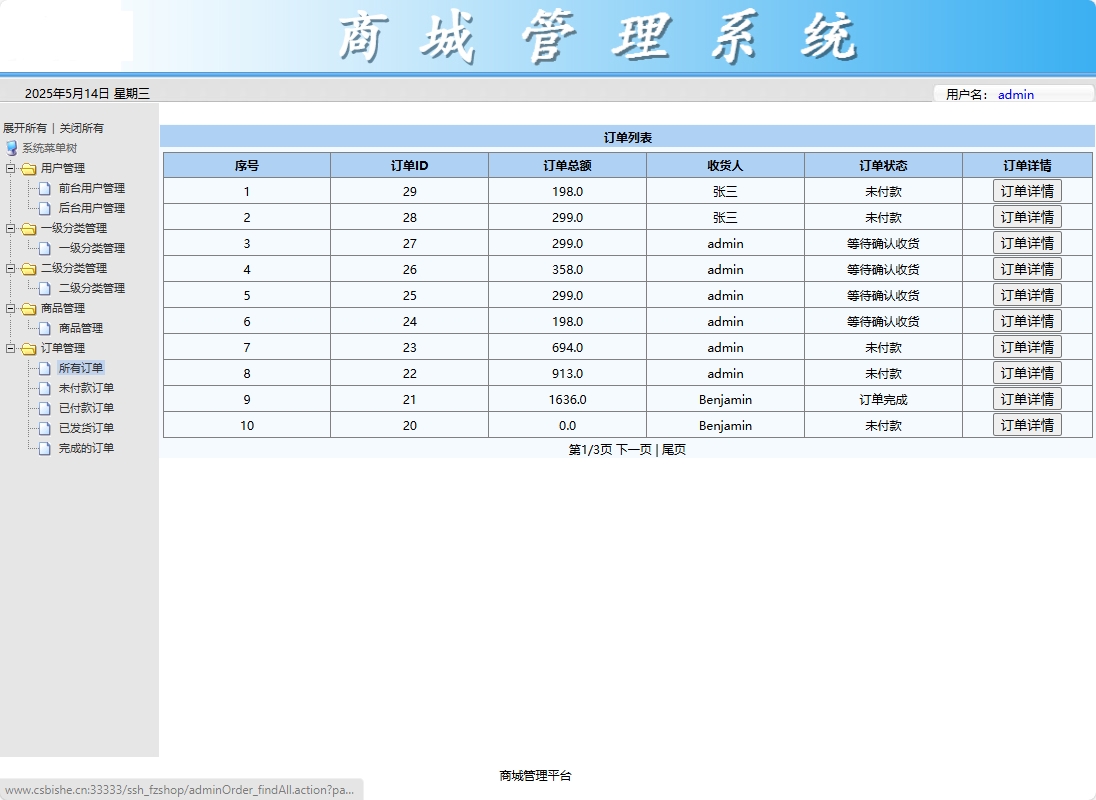Click the document icon beside 完成的订单
Screen dimensions: 1096x800
[45, 447]
